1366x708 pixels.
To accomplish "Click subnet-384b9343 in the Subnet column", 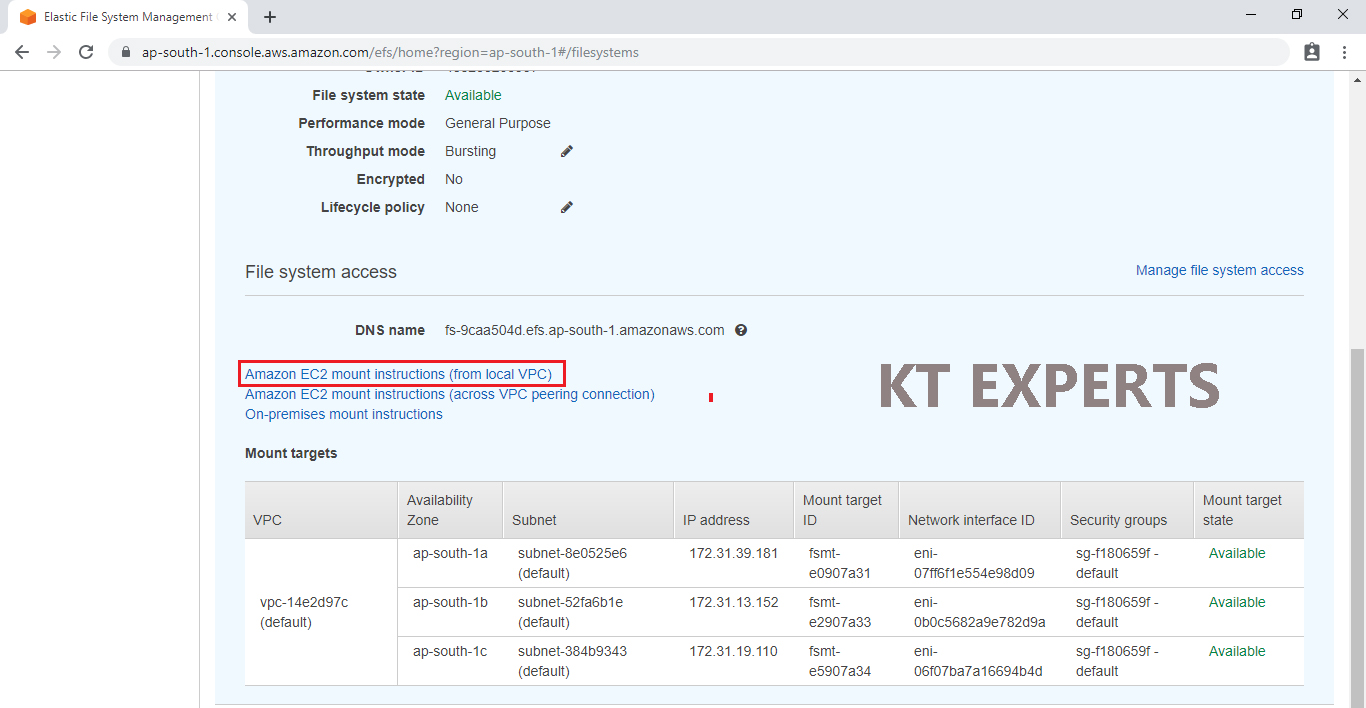I will pyautogui.click(x=572, y=651).
